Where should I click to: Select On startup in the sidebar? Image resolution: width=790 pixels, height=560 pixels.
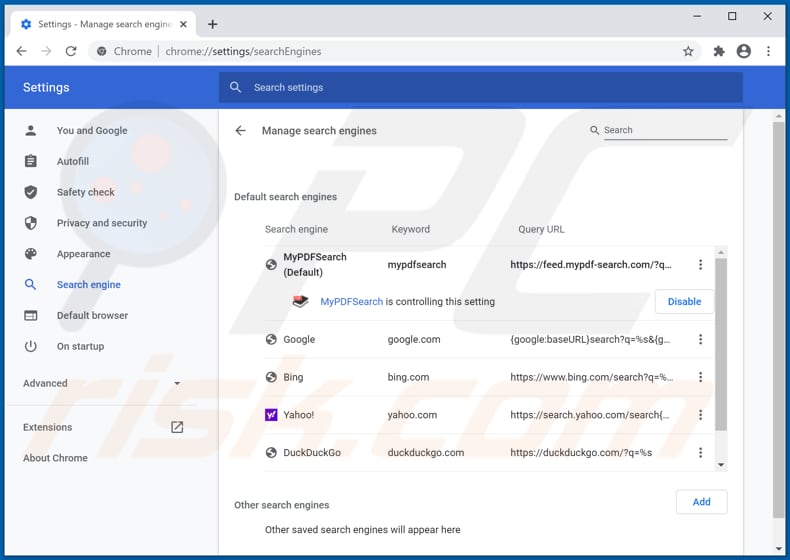pos(80,346)
